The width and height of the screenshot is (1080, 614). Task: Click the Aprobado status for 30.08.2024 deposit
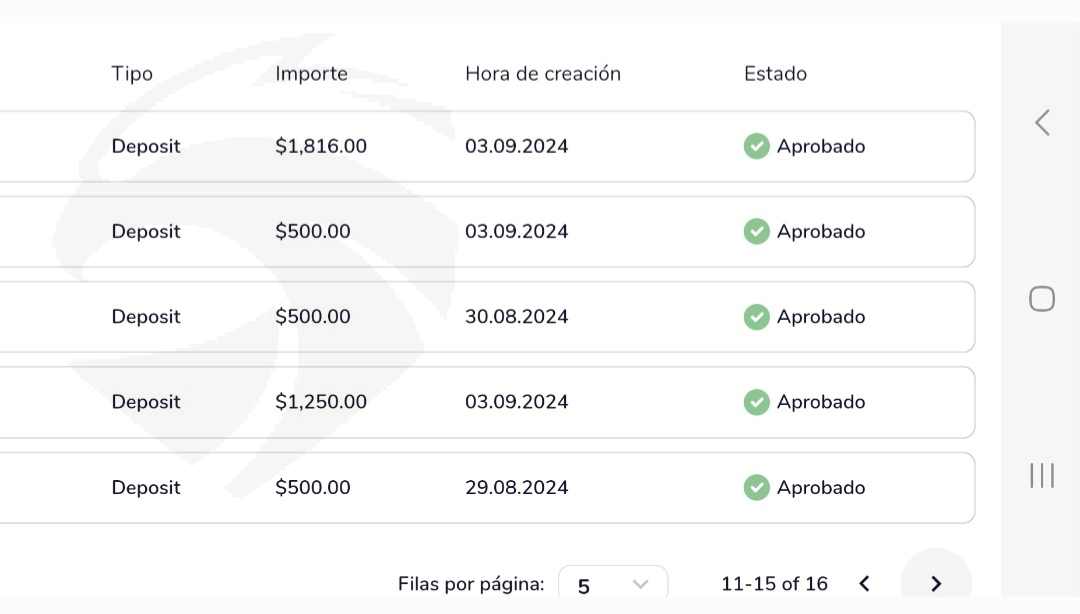[x=820, y=317]
